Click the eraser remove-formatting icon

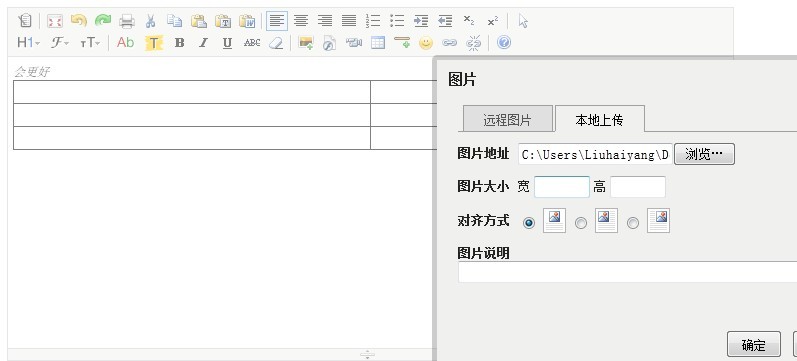tap(276, 43)
